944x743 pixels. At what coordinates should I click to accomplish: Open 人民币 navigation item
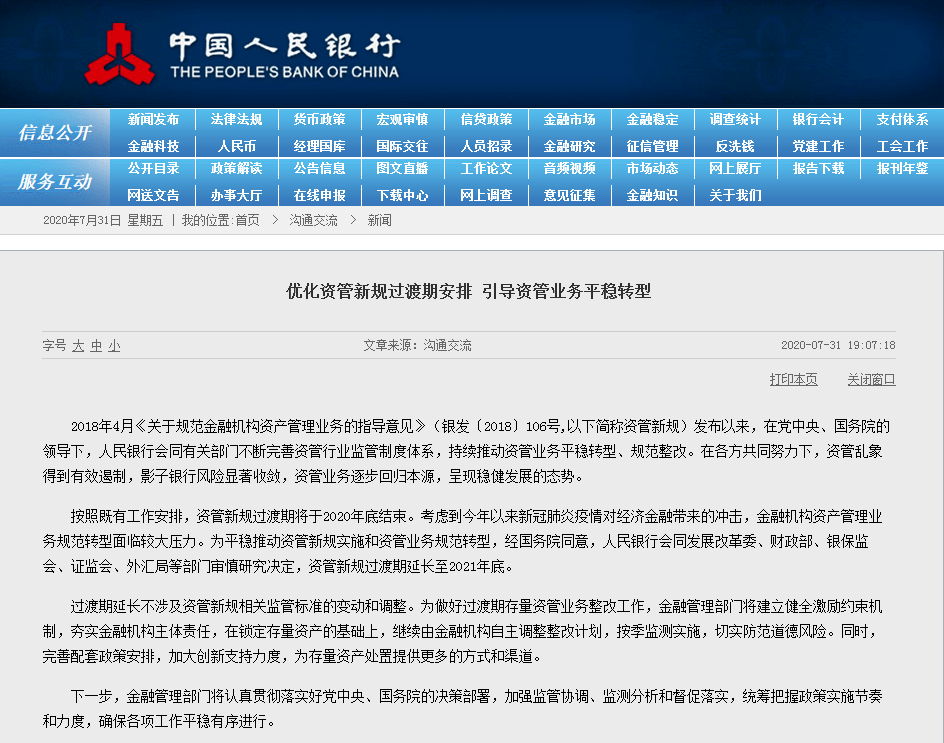[x=237, y=146]
